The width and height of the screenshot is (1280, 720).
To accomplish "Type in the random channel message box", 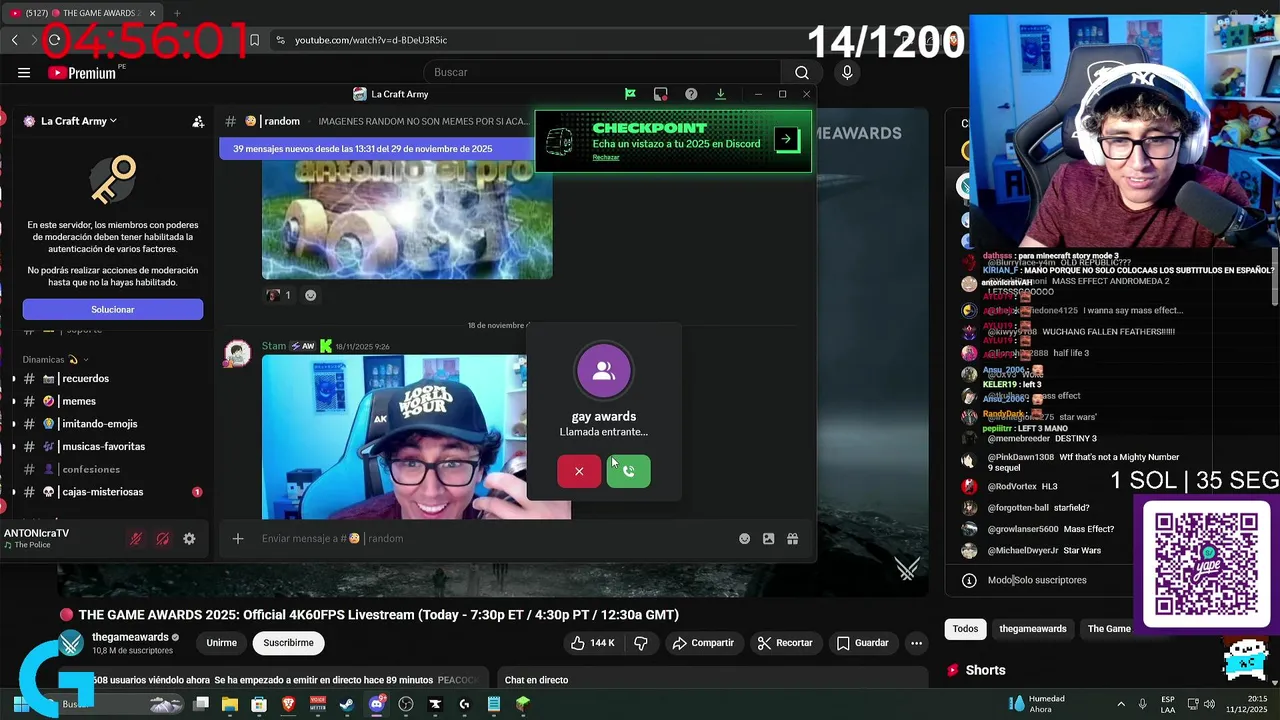I will (x=495, y=539).
